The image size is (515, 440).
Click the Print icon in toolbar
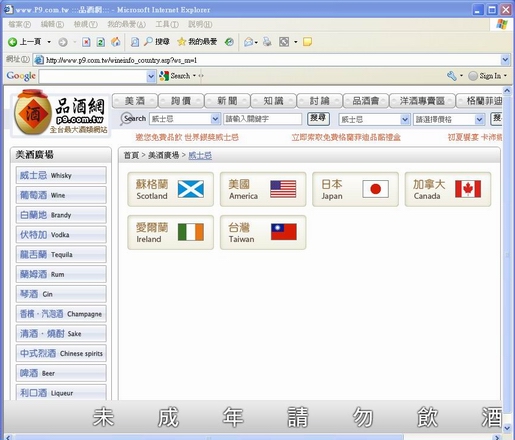click(x=267, y=42)
